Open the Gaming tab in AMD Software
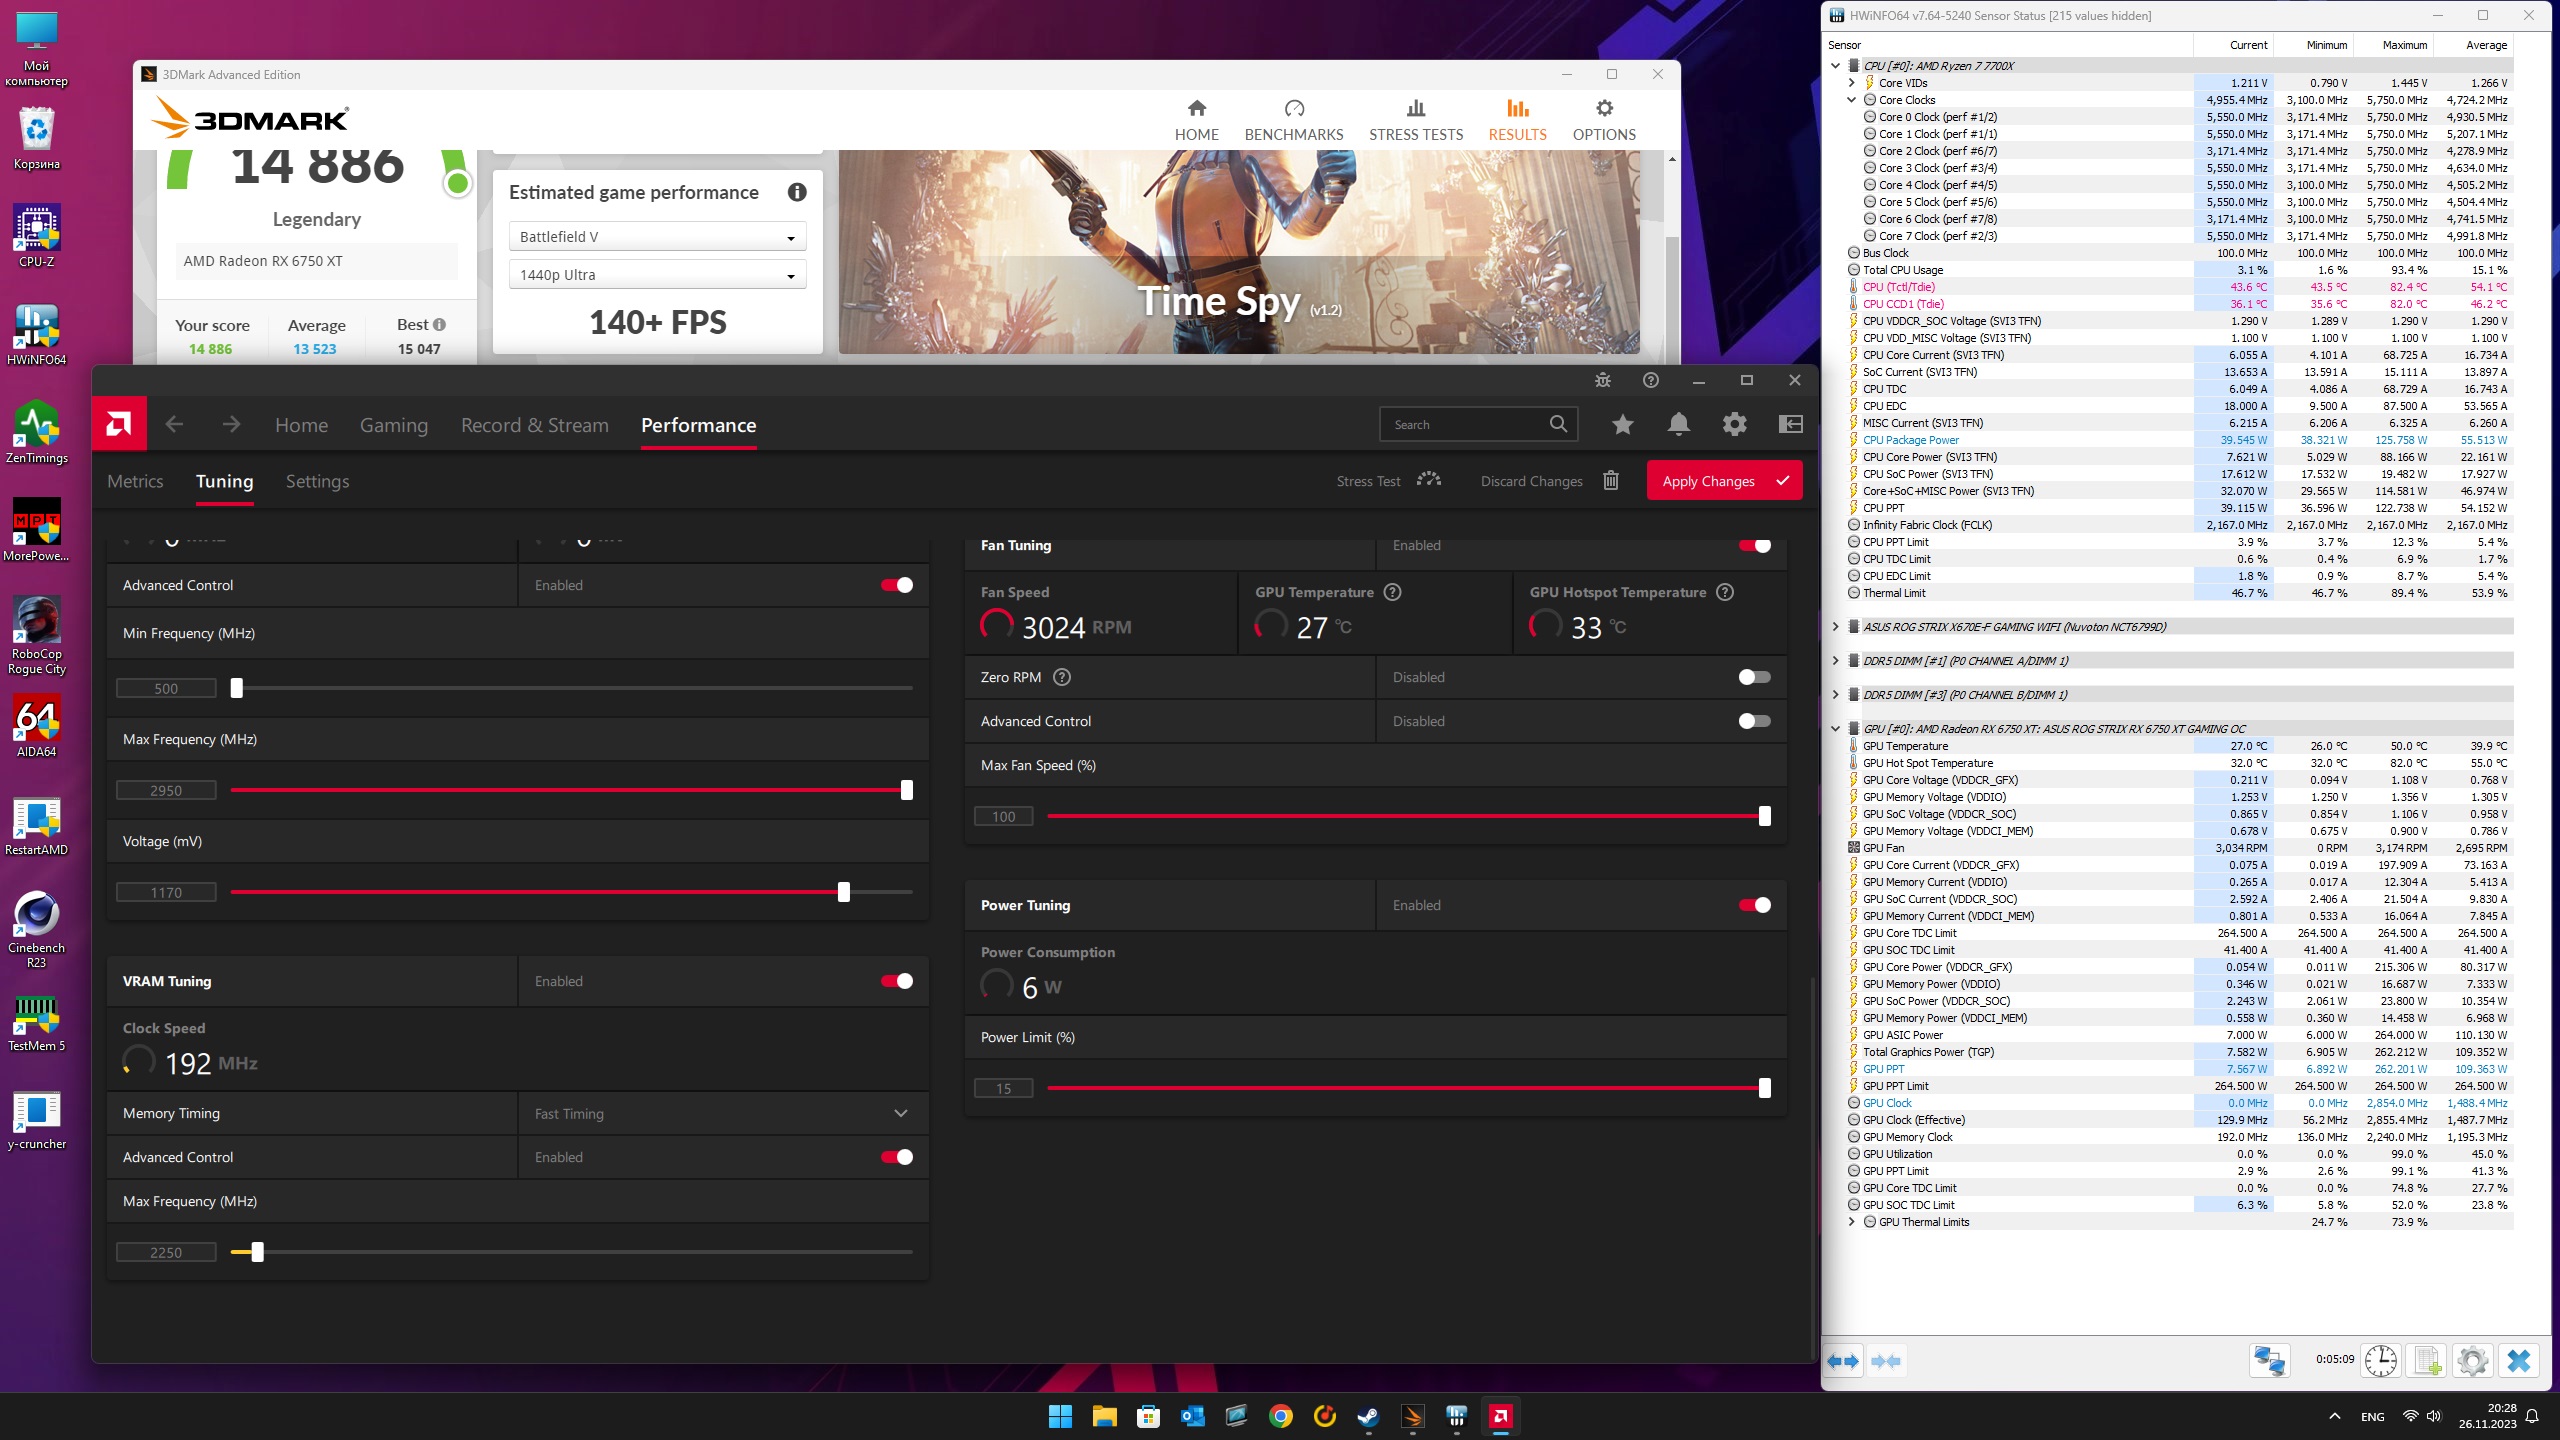 click(393, 425)
